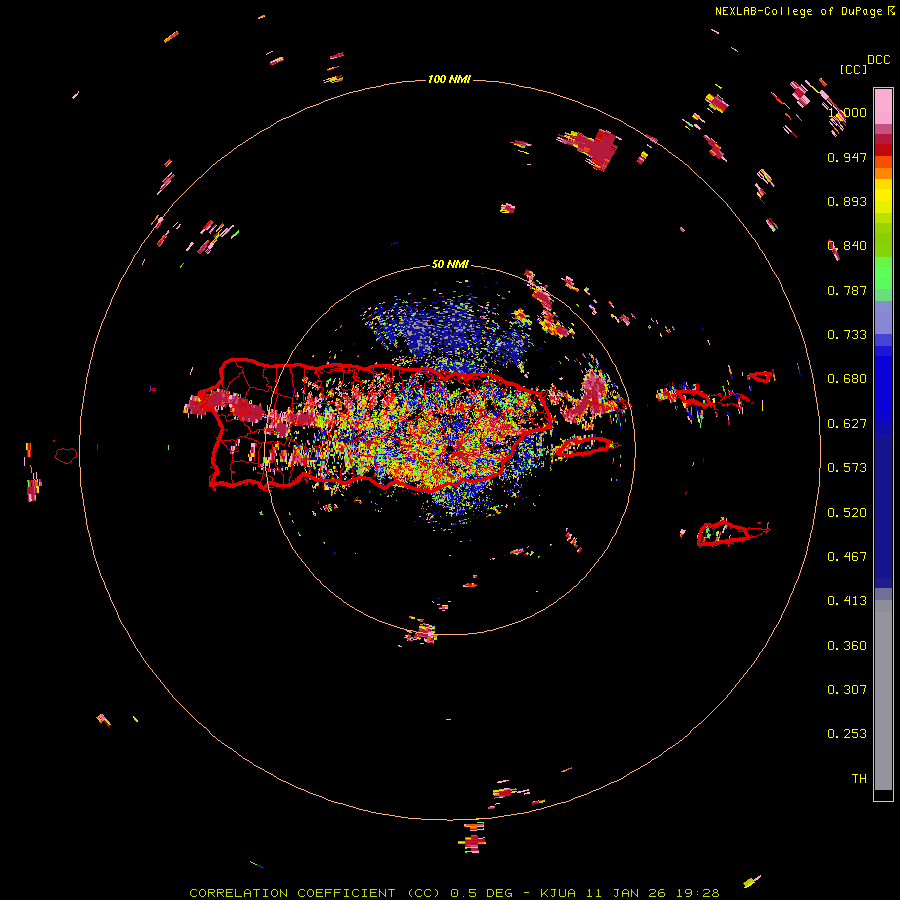Screen dimensions: 900x900
Task: Select the 0.307 legend value
Action: point(847,690)
